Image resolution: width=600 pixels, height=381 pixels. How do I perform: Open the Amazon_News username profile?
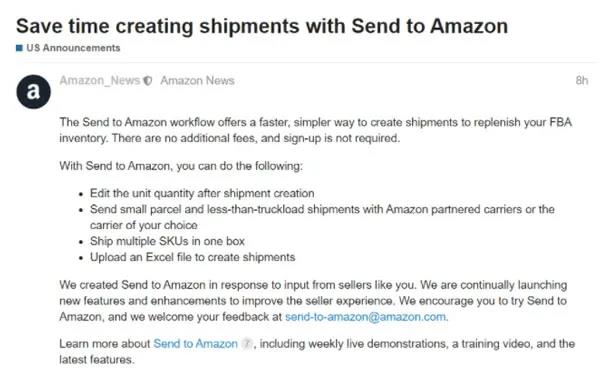(x=99, y=81)
